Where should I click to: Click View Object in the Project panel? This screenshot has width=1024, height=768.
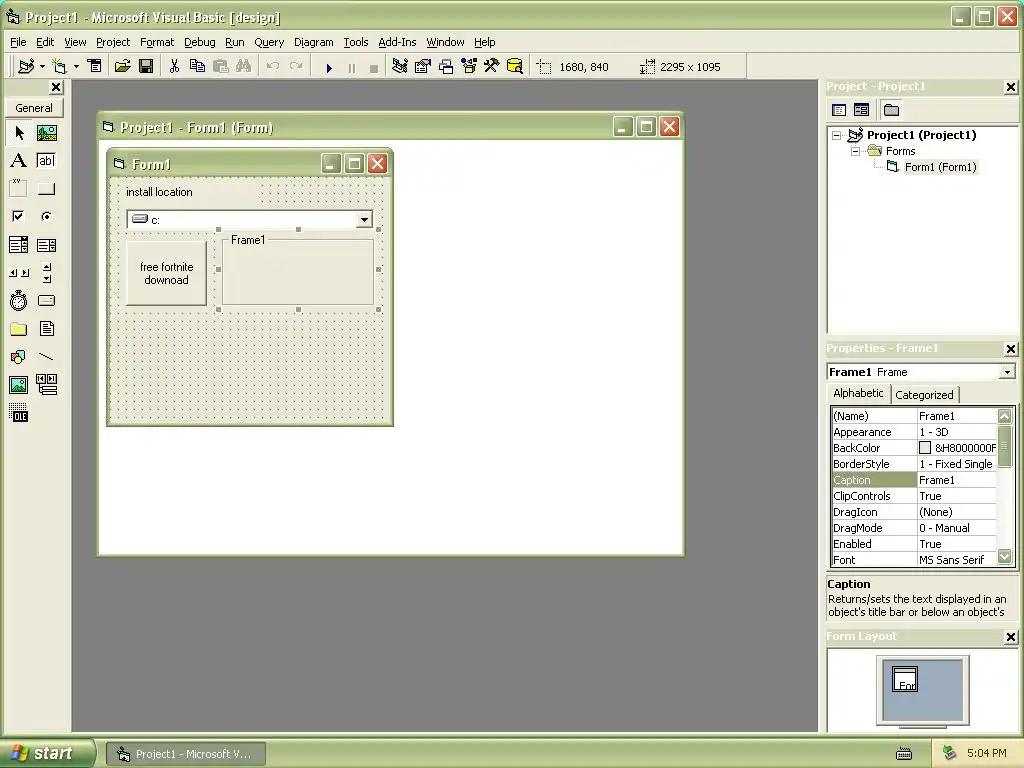pyautogui.click(x=861, y=110)
